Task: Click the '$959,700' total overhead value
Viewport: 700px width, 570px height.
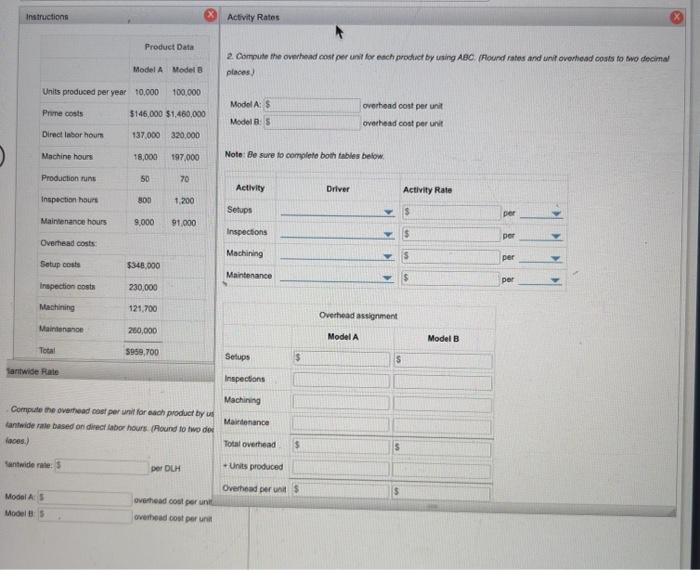Action: tap(142, 352)
